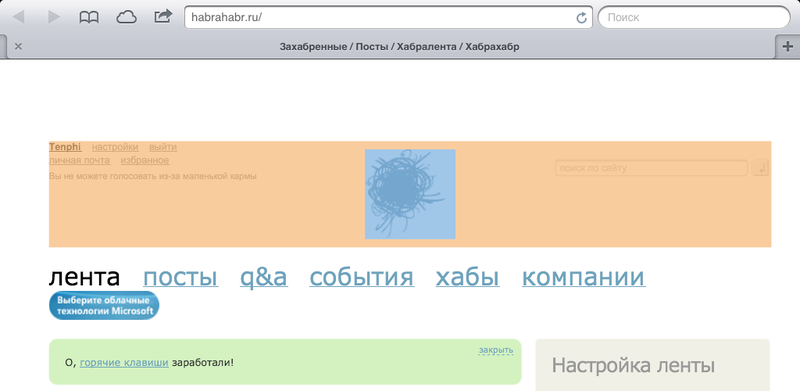Open the горячие клавиши link
800x391 pixels.
124,363
